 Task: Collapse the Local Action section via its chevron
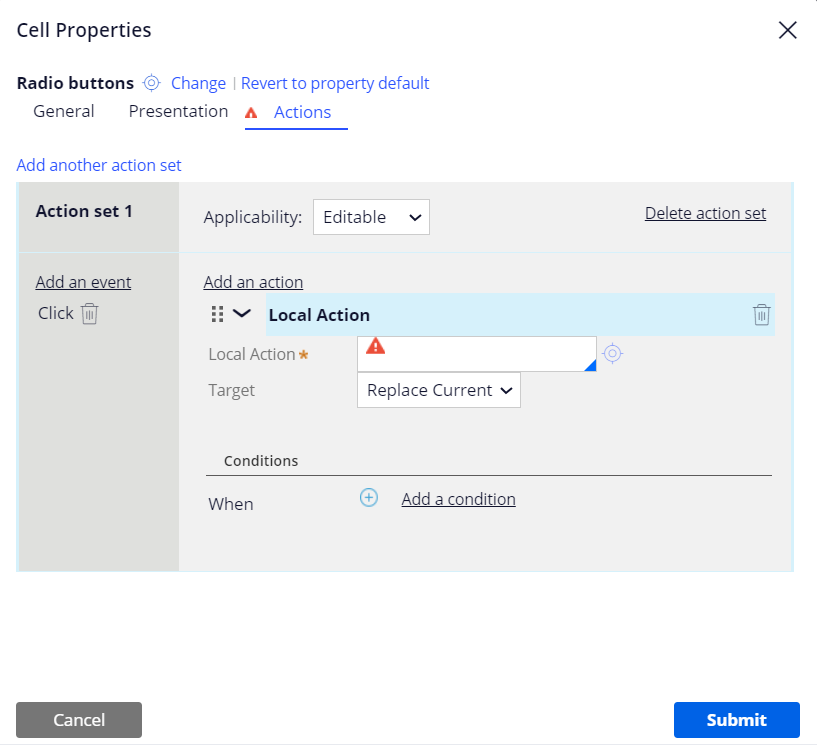click(x=240, y=313)
